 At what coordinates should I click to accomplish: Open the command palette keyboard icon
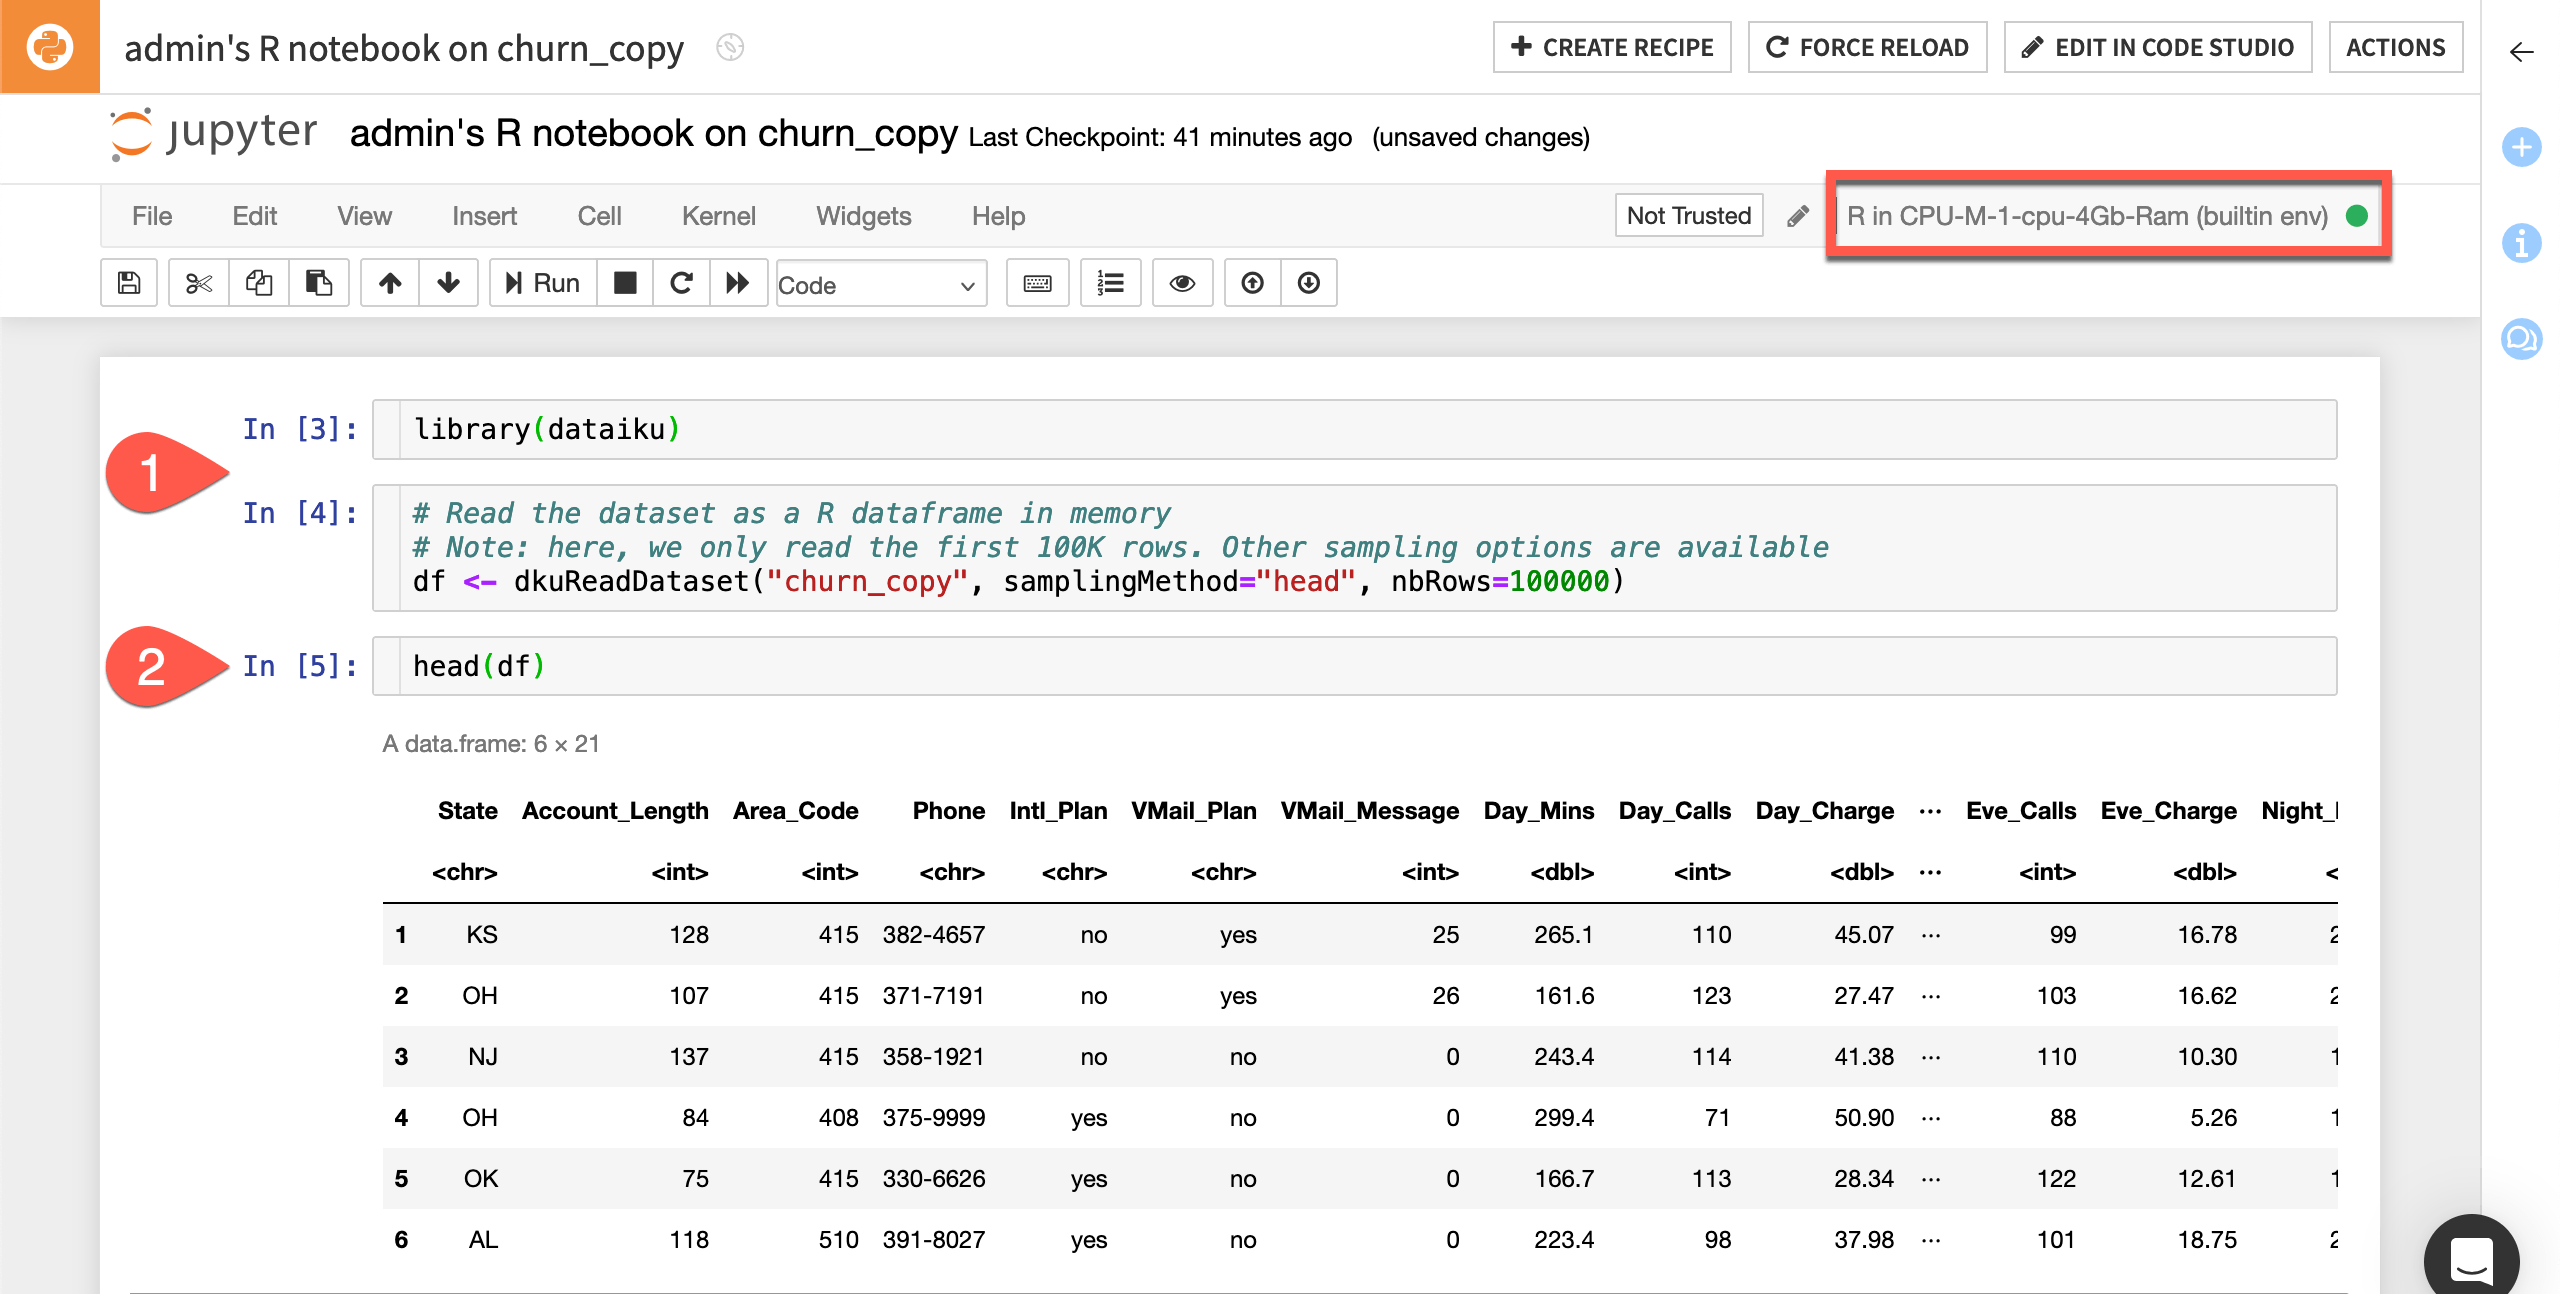click(1037, 283)
